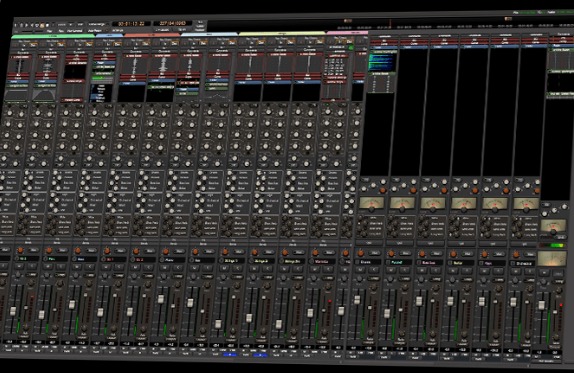
Task: Open the dropdown left of the timecode display
Action: coord(97,24)
